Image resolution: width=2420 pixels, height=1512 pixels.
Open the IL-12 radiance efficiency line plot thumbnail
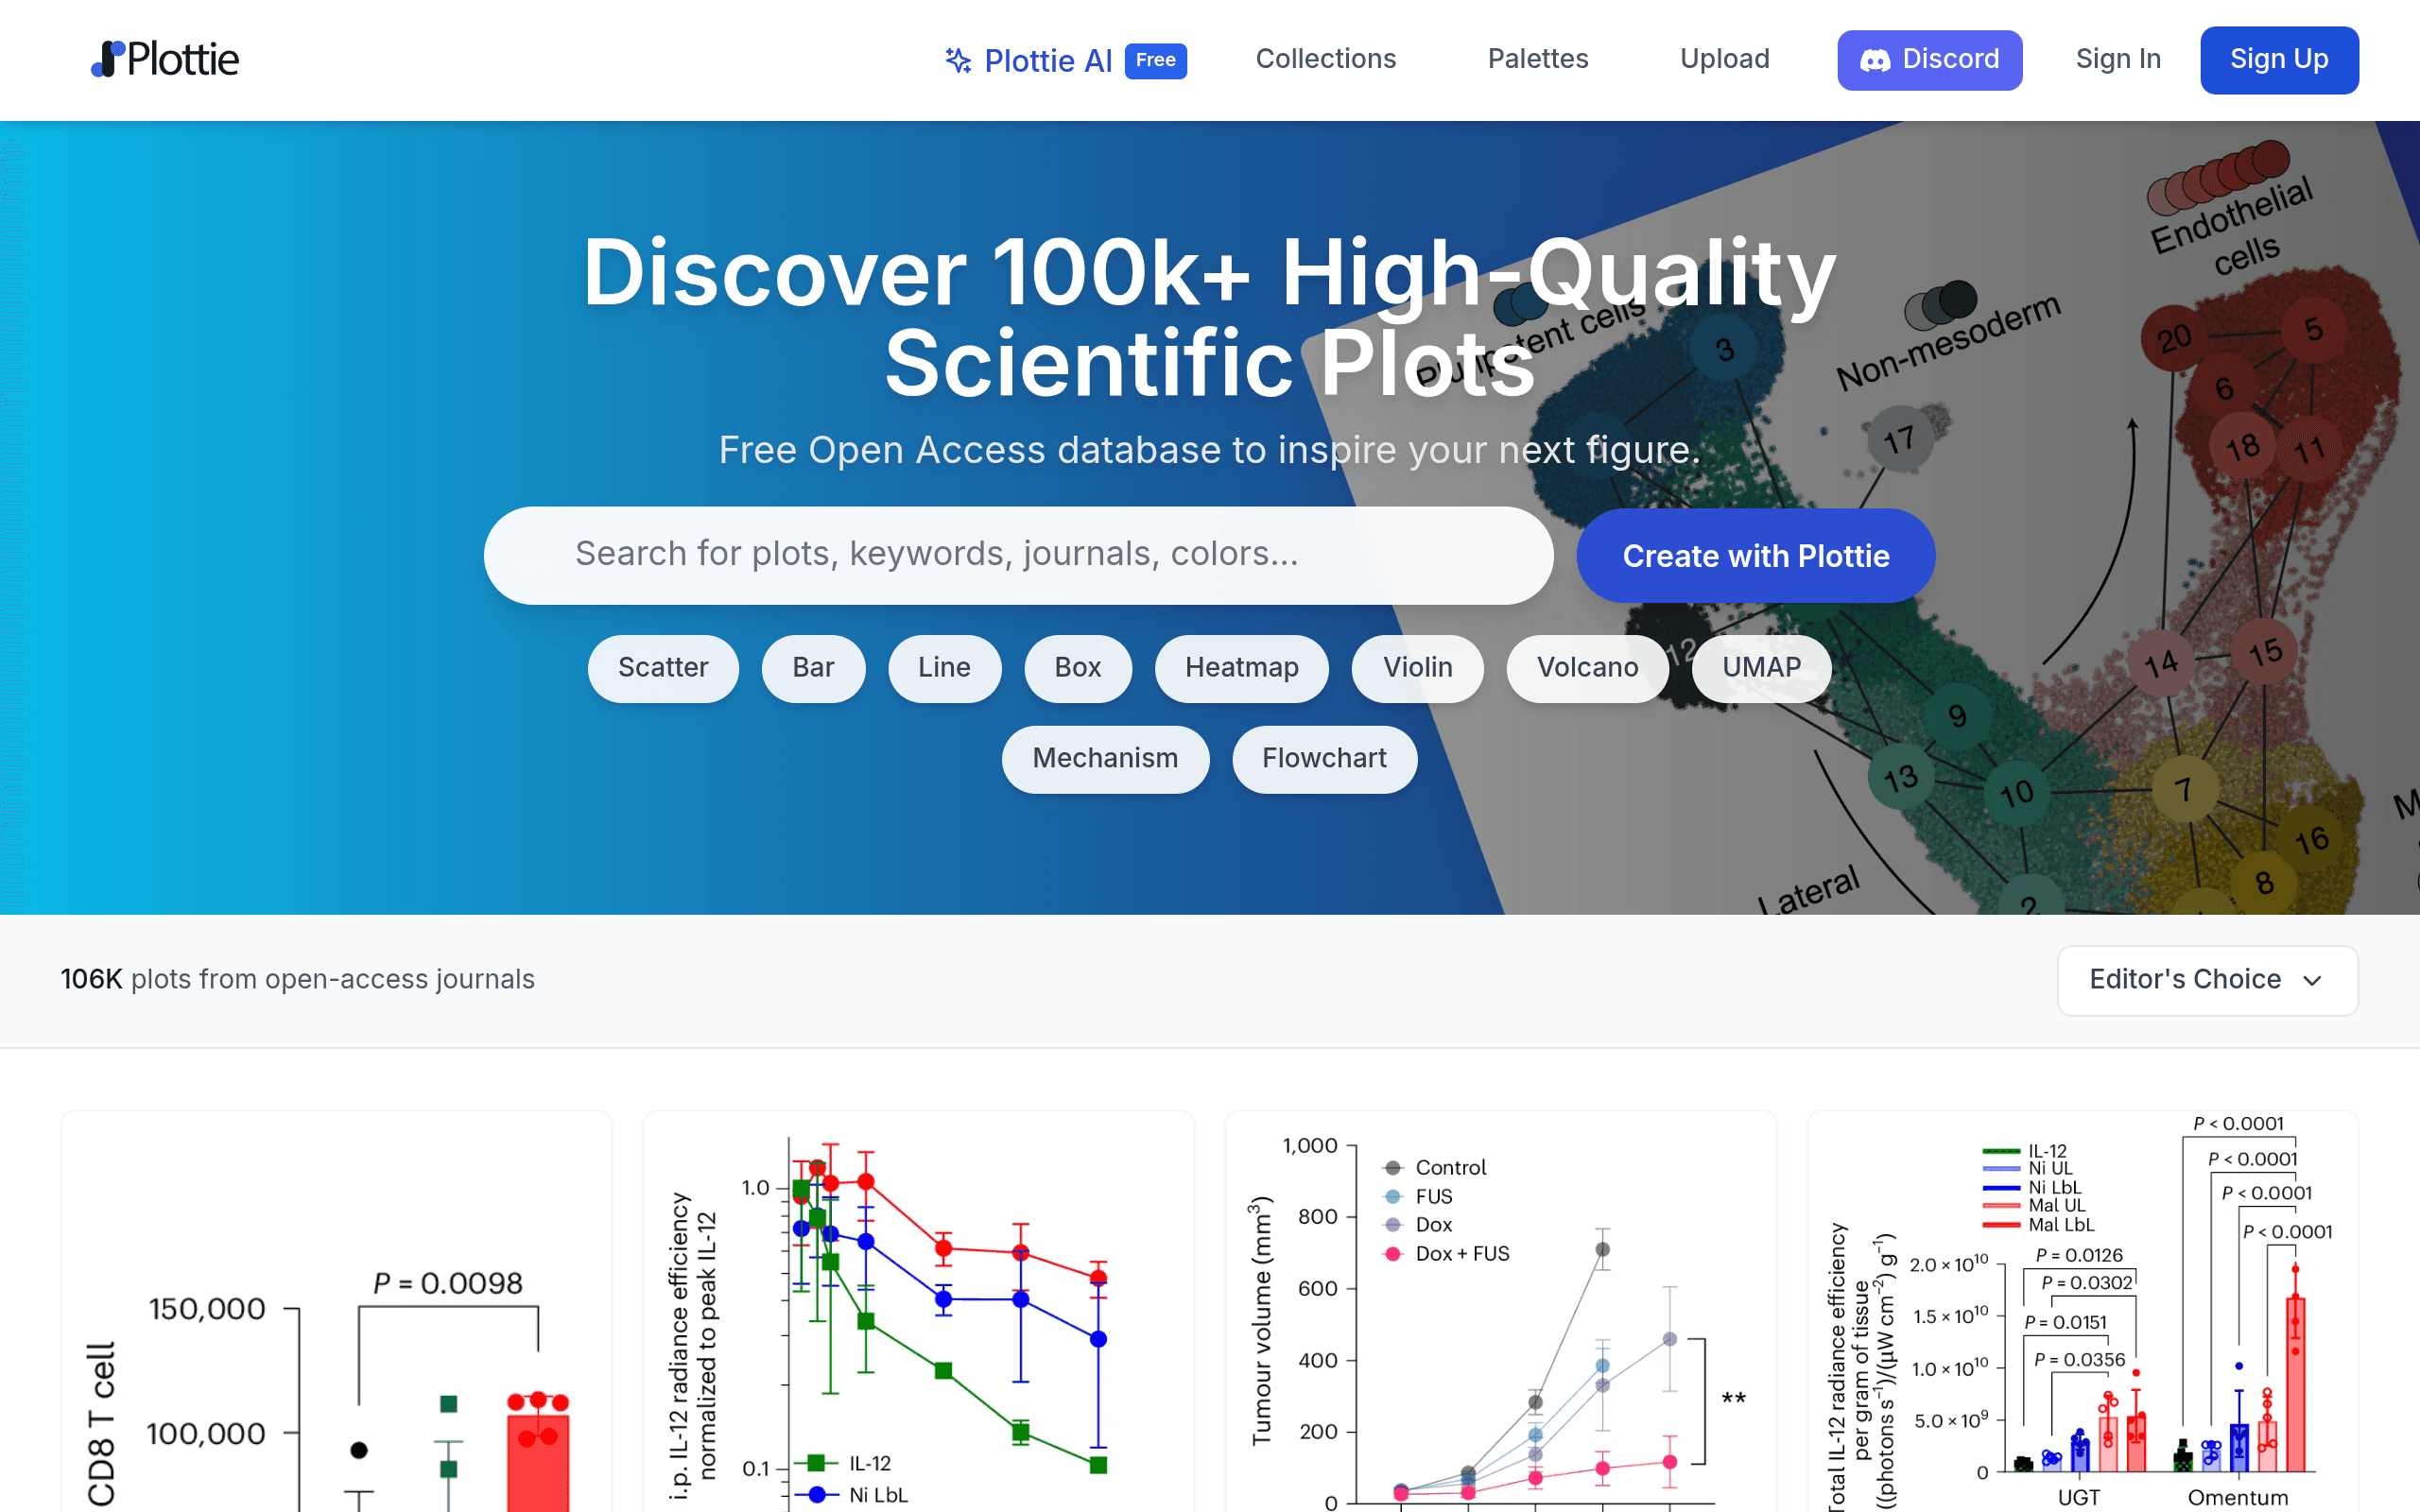(x=918, y=1311)
